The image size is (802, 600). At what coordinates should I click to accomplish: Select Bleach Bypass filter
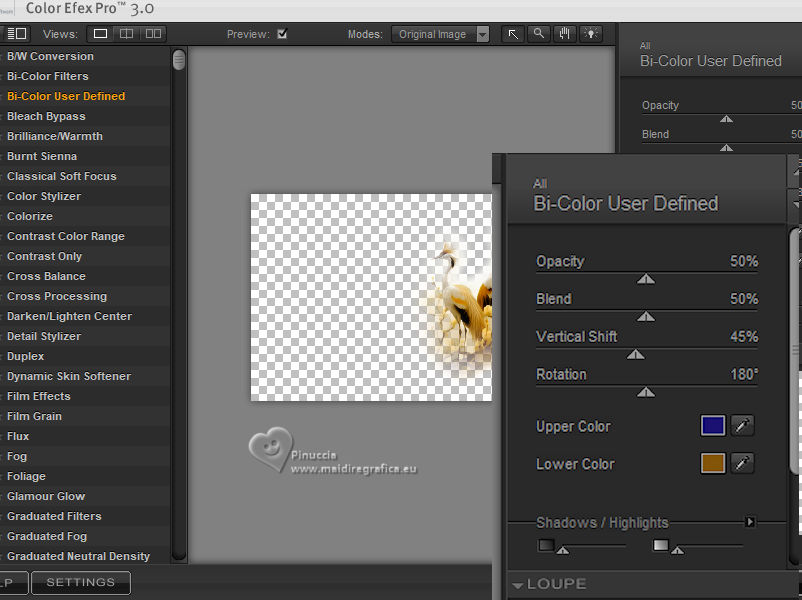[x=46, y=116]
